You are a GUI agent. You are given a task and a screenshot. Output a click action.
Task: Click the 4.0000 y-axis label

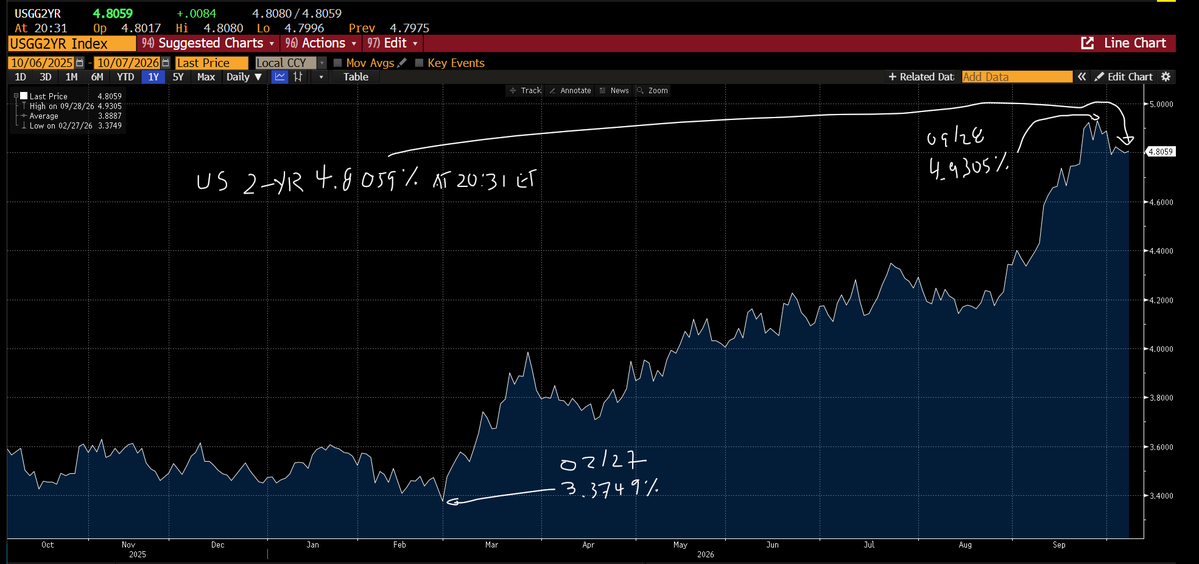click(1162, 349)
